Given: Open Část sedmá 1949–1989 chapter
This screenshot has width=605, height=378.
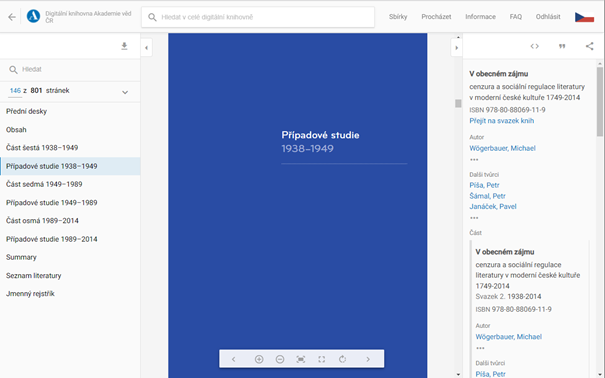Looking at the screenshot, I should pos(70,184).
